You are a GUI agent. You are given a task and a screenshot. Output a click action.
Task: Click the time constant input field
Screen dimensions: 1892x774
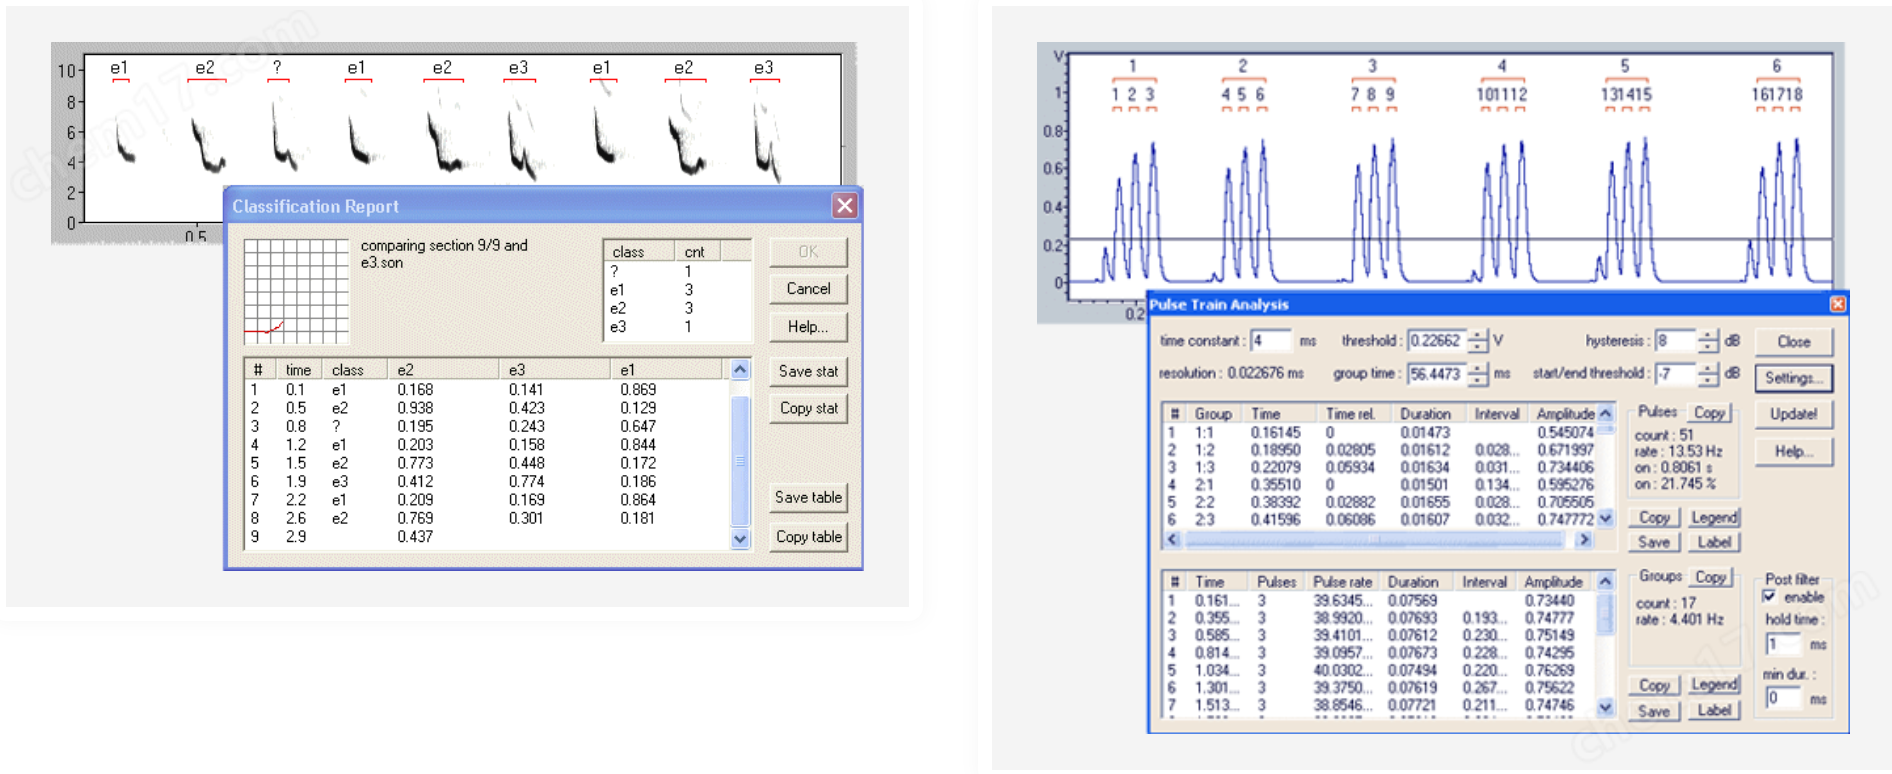(x=1270, y=341)
